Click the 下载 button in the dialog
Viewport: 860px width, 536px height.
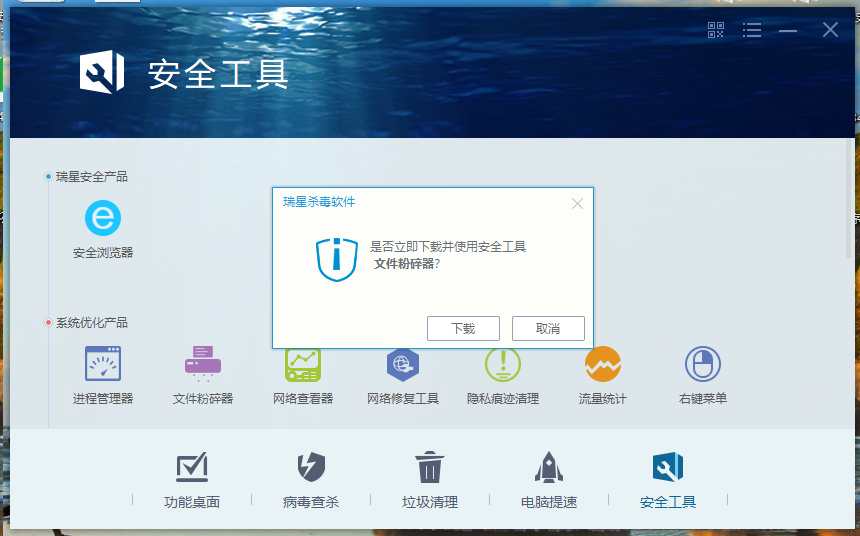click(463, 328)
